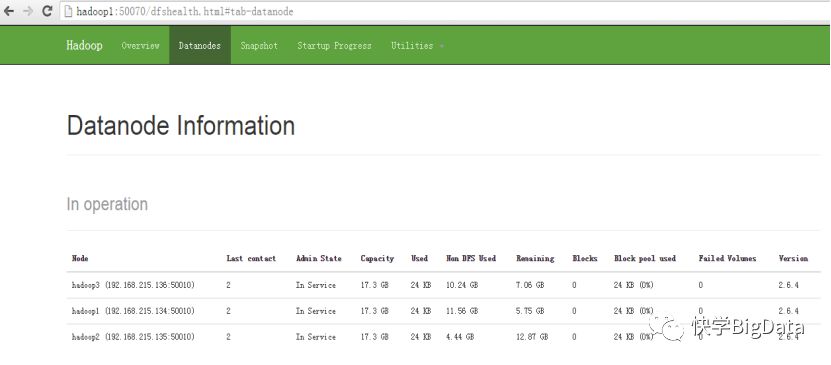
Task: Click 17.3 GB capacity in hadoop3 row
Action: click(375, 285)
